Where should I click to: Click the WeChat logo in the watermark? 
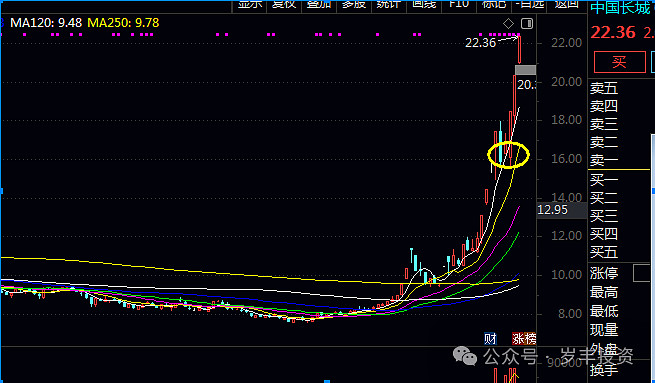click(x=465, y=356)
